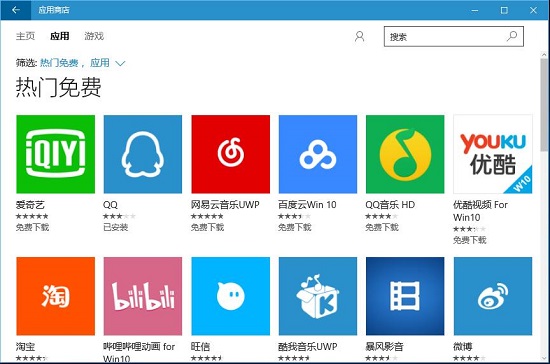Click the star rating under 爱奇艺
This screenshot has width=550, height=364.
click(x=32, y=216)
